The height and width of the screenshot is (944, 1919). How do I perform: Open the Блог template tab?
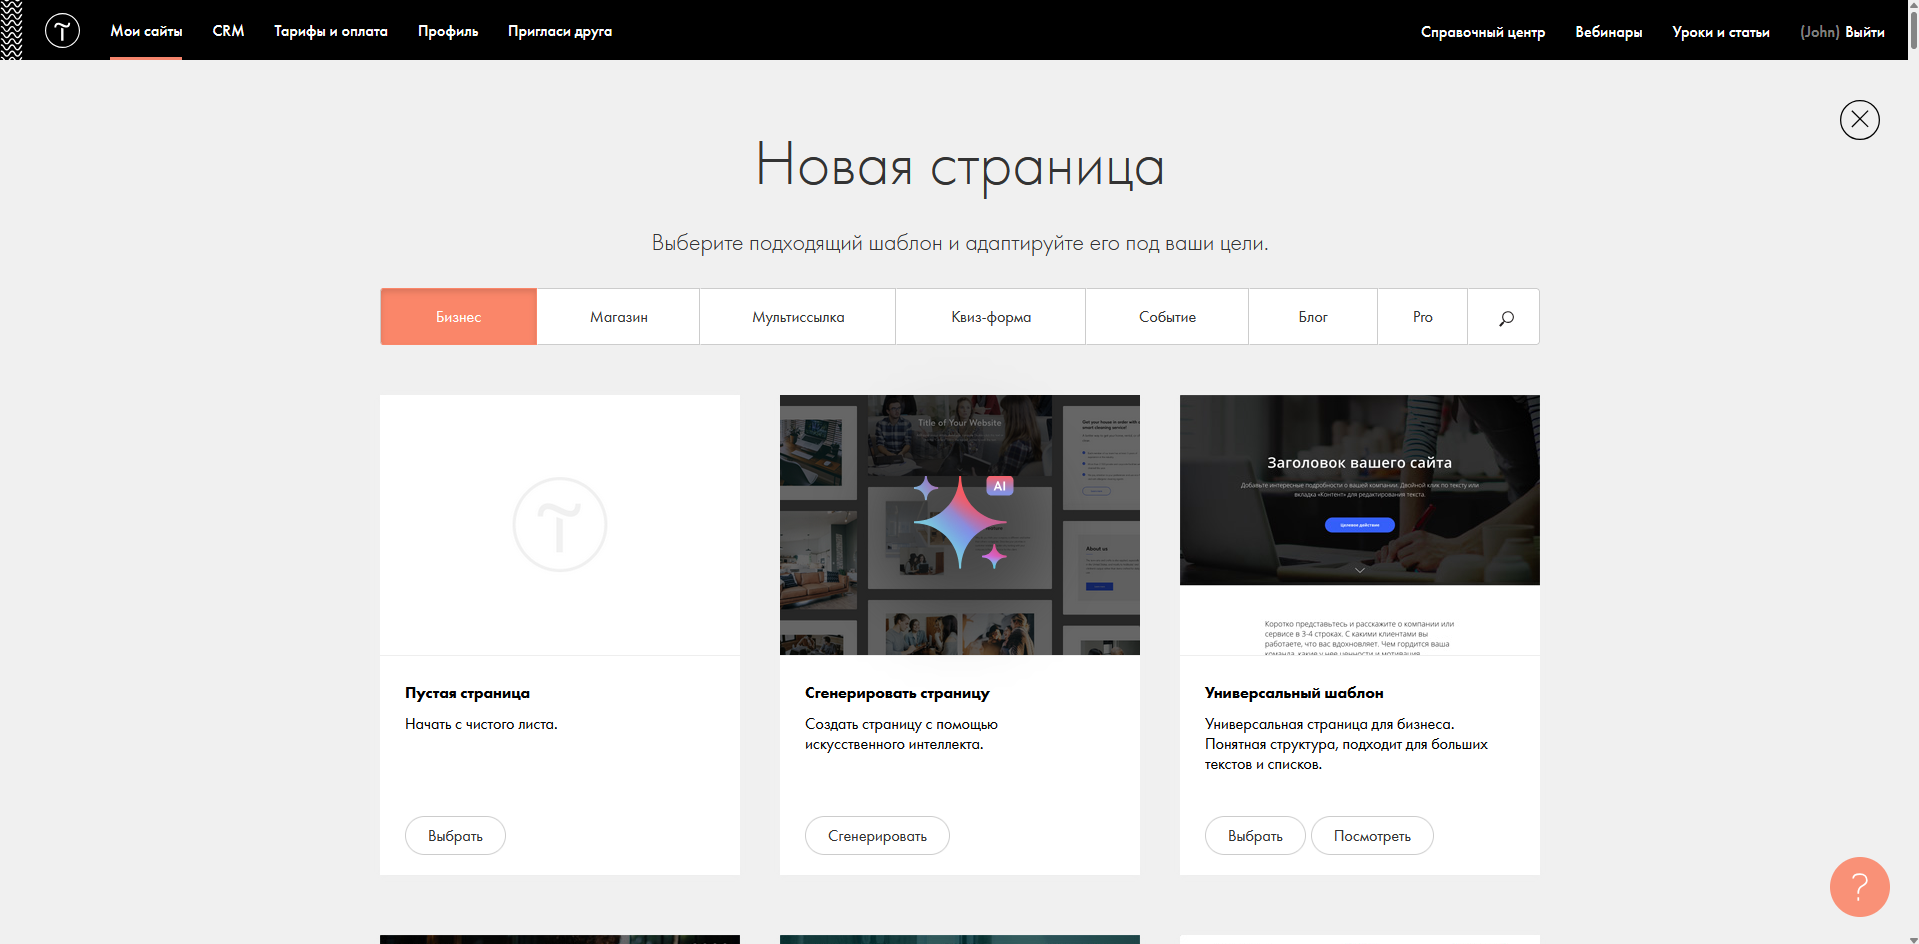pos(1312,316)
